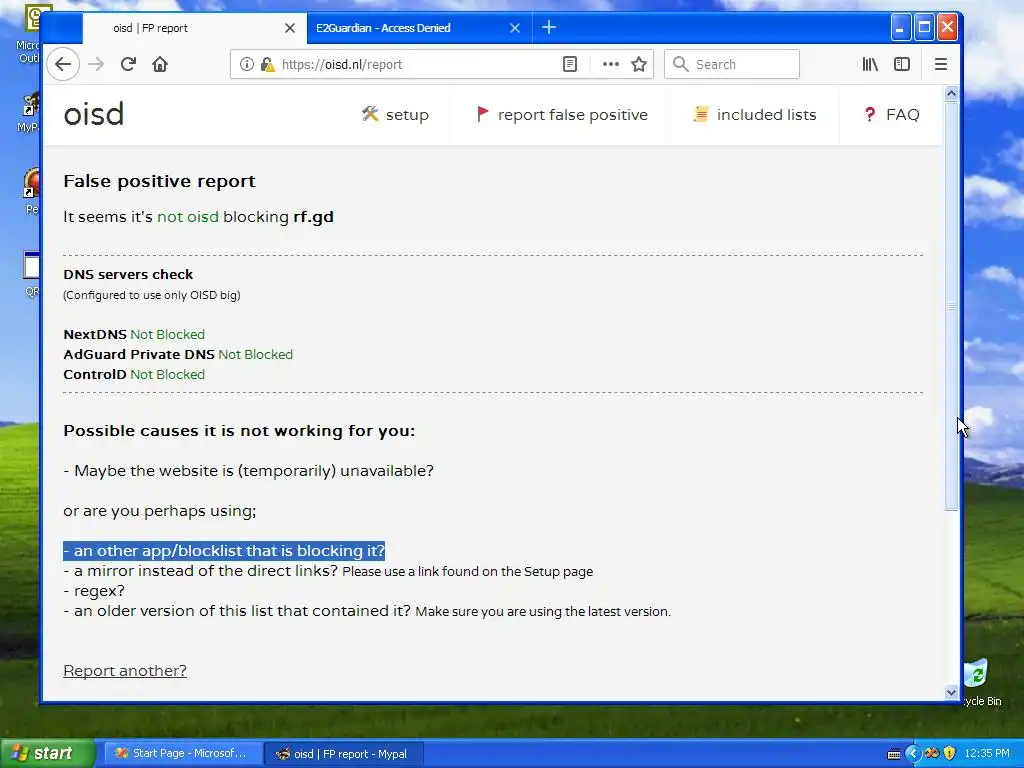This screenshot has height=768, width=1024.
Task: Switch to E2Guardian - Access Denied tab
Action: pyautogui.click(x=383, y=28)
